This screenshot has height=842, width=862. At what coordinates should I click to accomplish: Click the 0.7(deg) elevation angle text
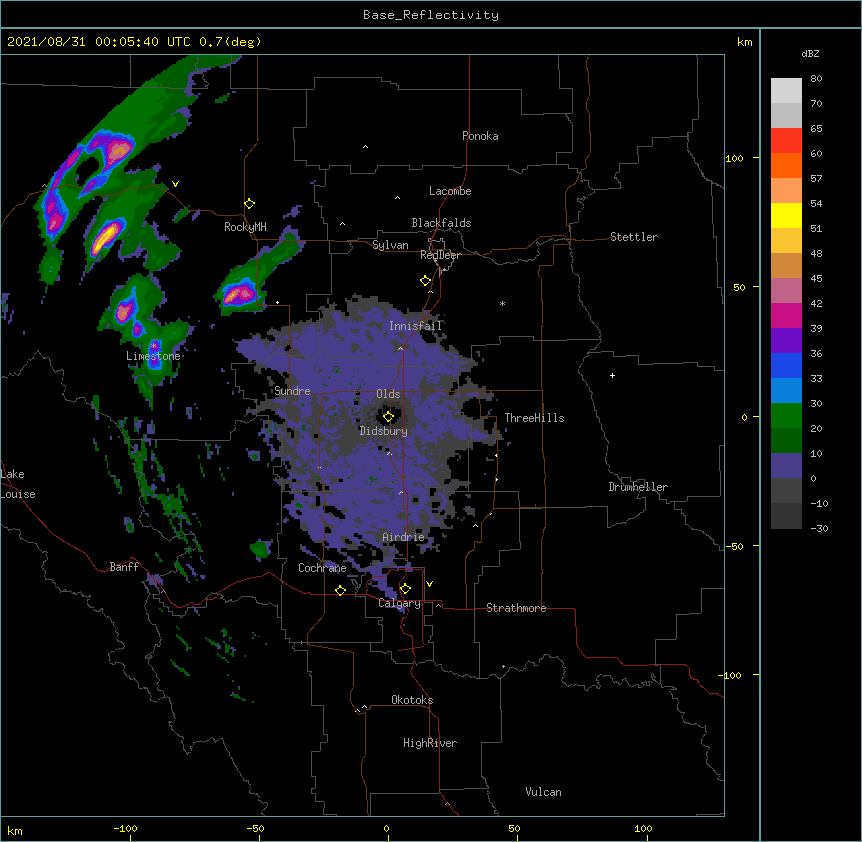click(230, 42)
